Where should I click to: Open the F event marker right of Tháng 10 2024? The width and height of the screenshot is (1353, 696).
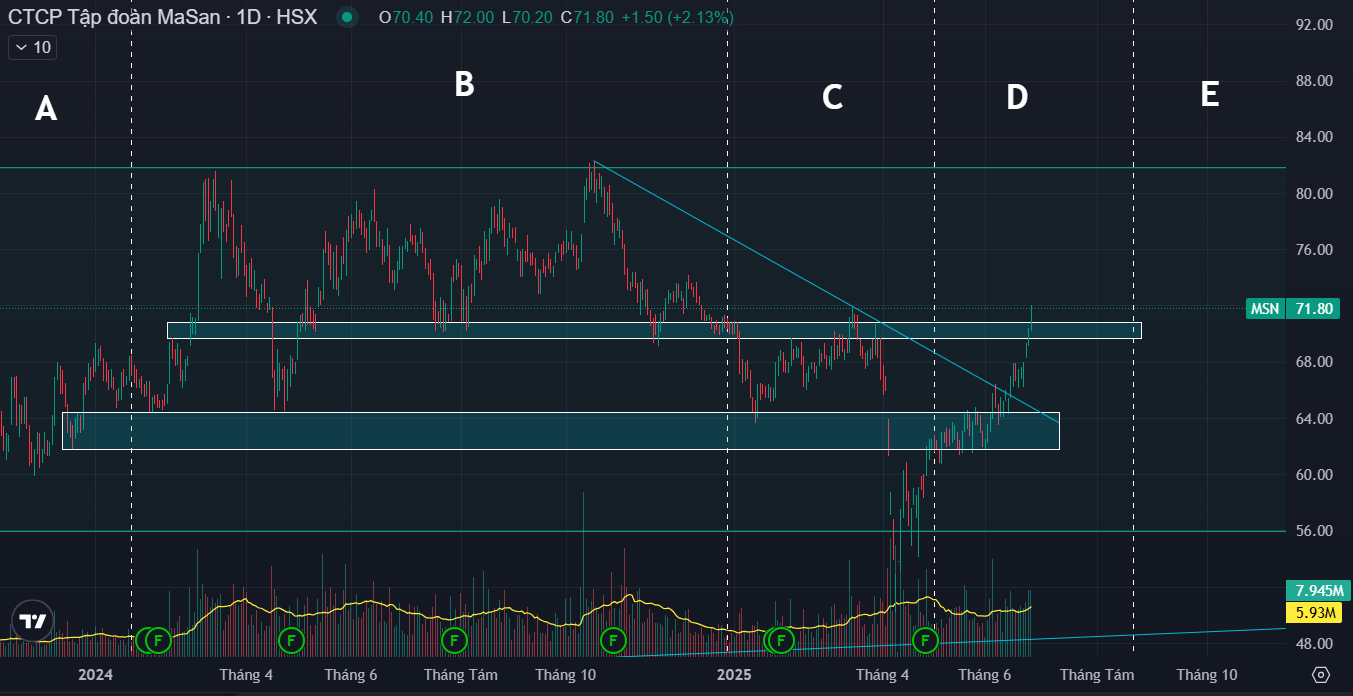tap(613, 639)
